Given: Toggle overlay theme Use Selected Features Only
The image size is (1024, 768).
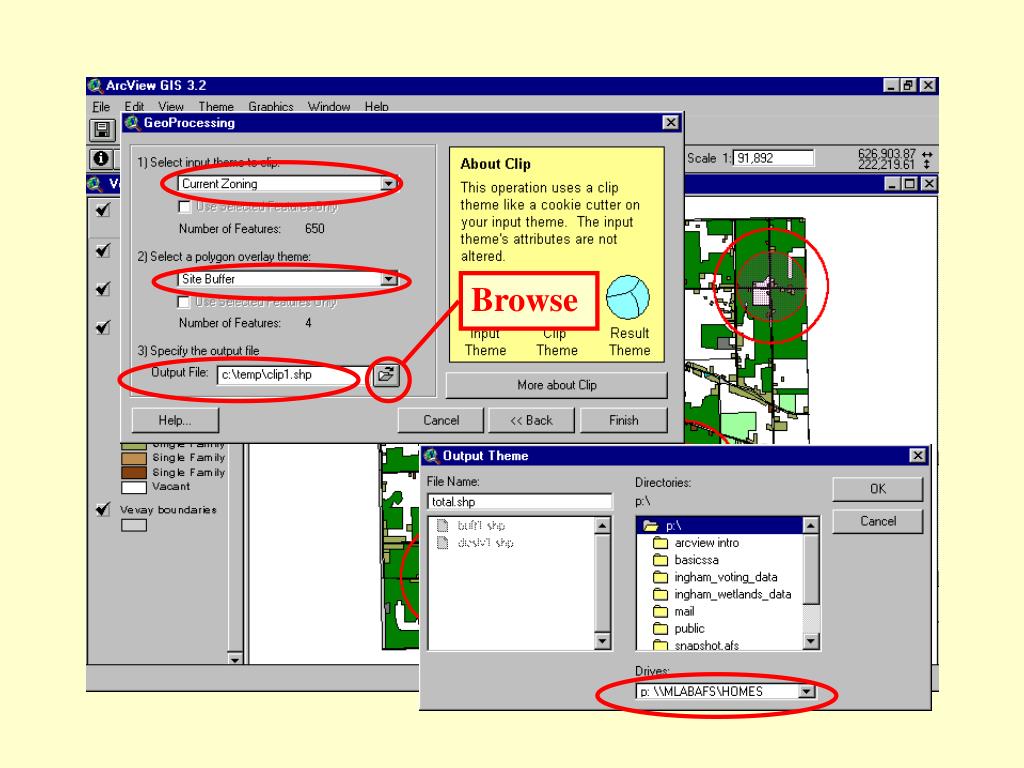Looking at the screenshot, I should point(184,302).
